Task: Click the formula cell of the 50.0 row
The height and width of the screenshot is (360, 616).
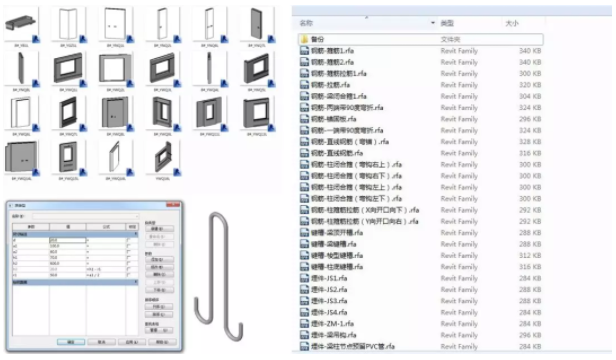Action: [x=106, y=275]
